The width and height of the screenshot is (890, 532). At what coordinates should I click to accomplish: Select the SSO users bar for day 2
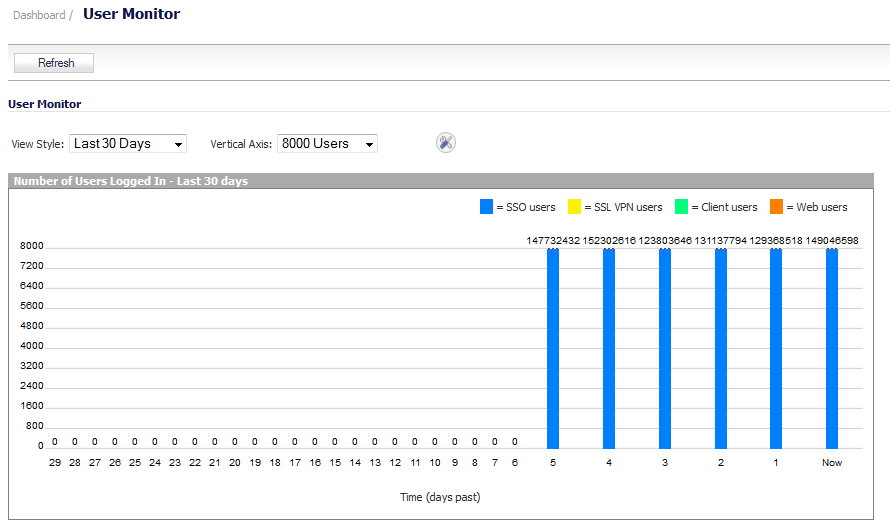[721, 349]
